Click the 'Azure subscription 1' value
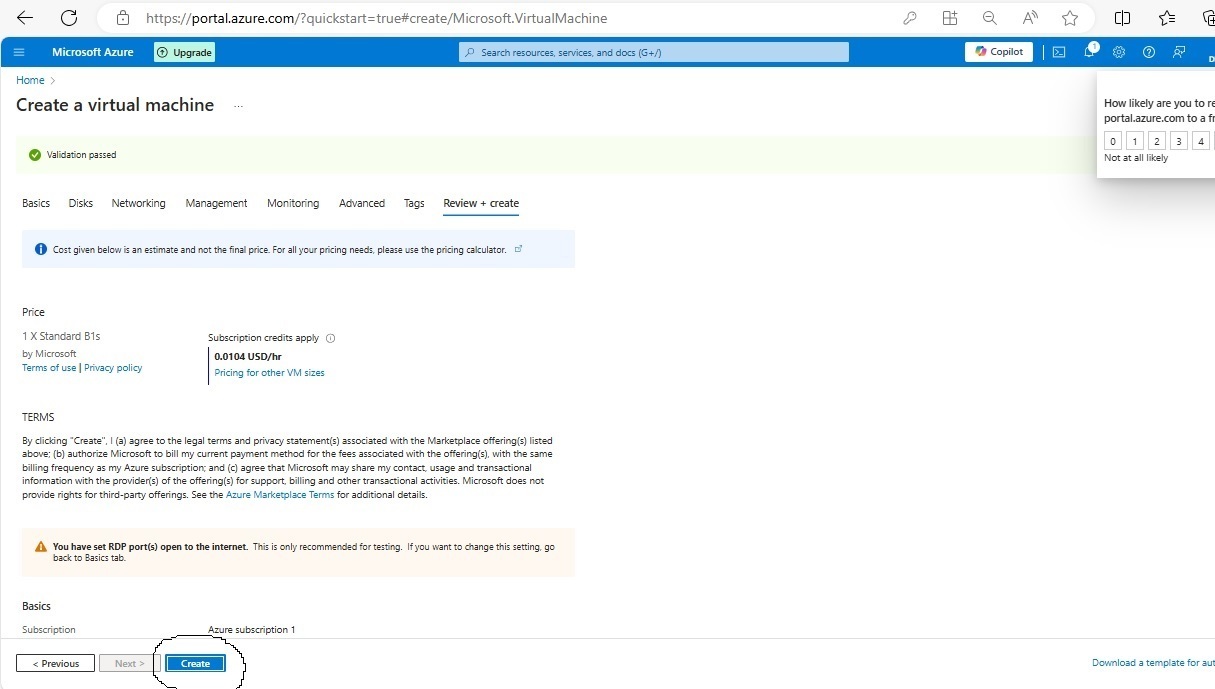Screen dimensions: 1215x689 click(x=252, y=630)
